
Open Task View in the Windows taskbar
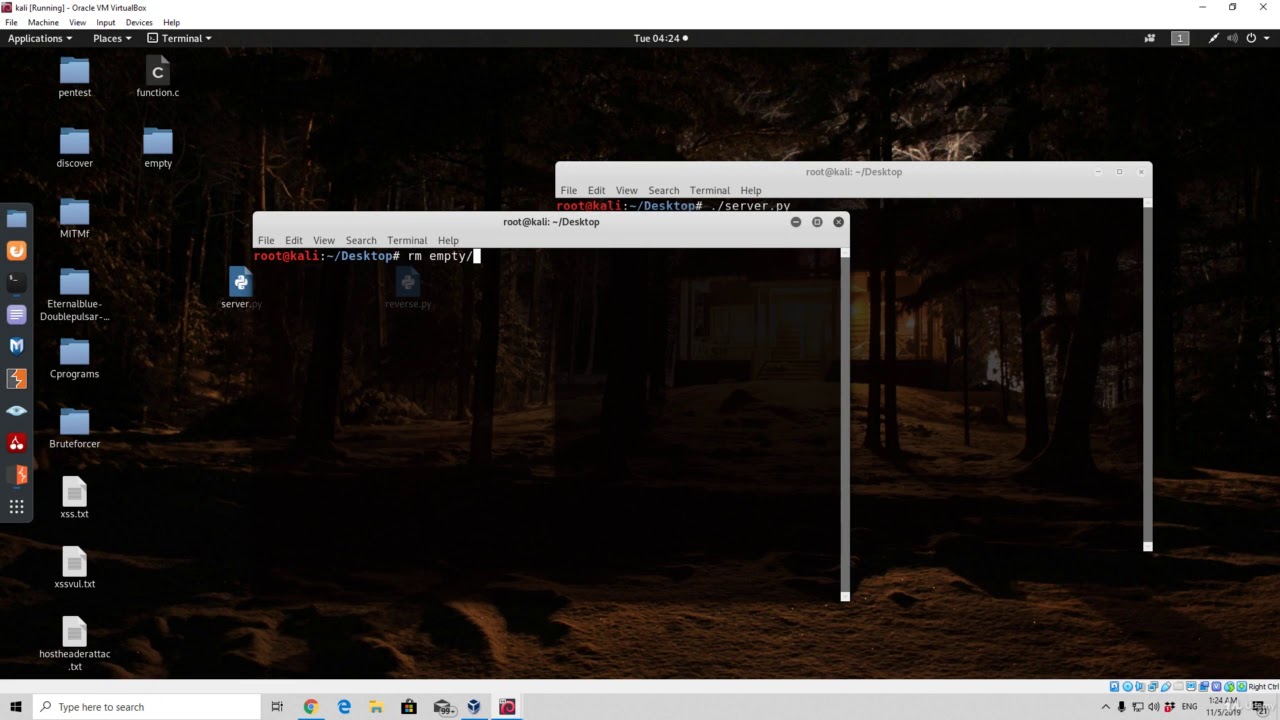(277, 707)
